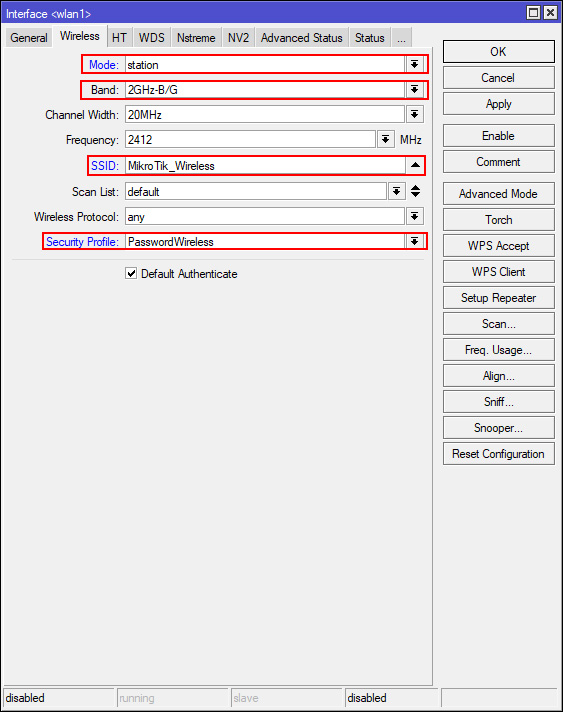Click the Frequency field showing 2412
The width and height of the screenshot is (563, 712).
(251, 139)
